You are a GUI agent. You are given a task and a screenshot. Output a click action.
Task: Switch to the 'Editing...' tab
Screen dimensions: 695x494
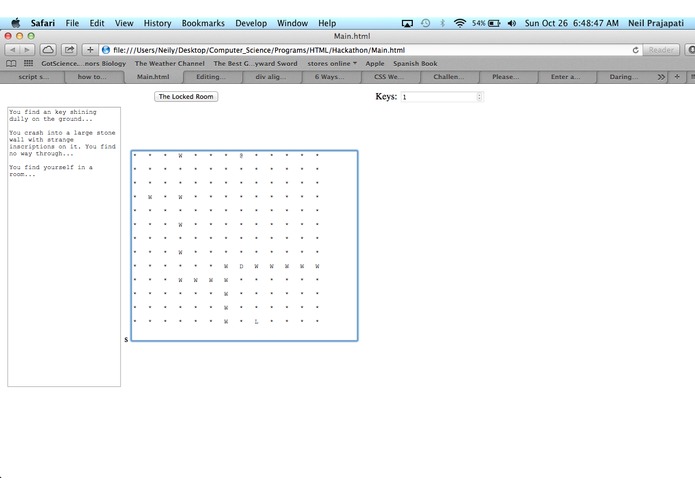click(211, 77)
